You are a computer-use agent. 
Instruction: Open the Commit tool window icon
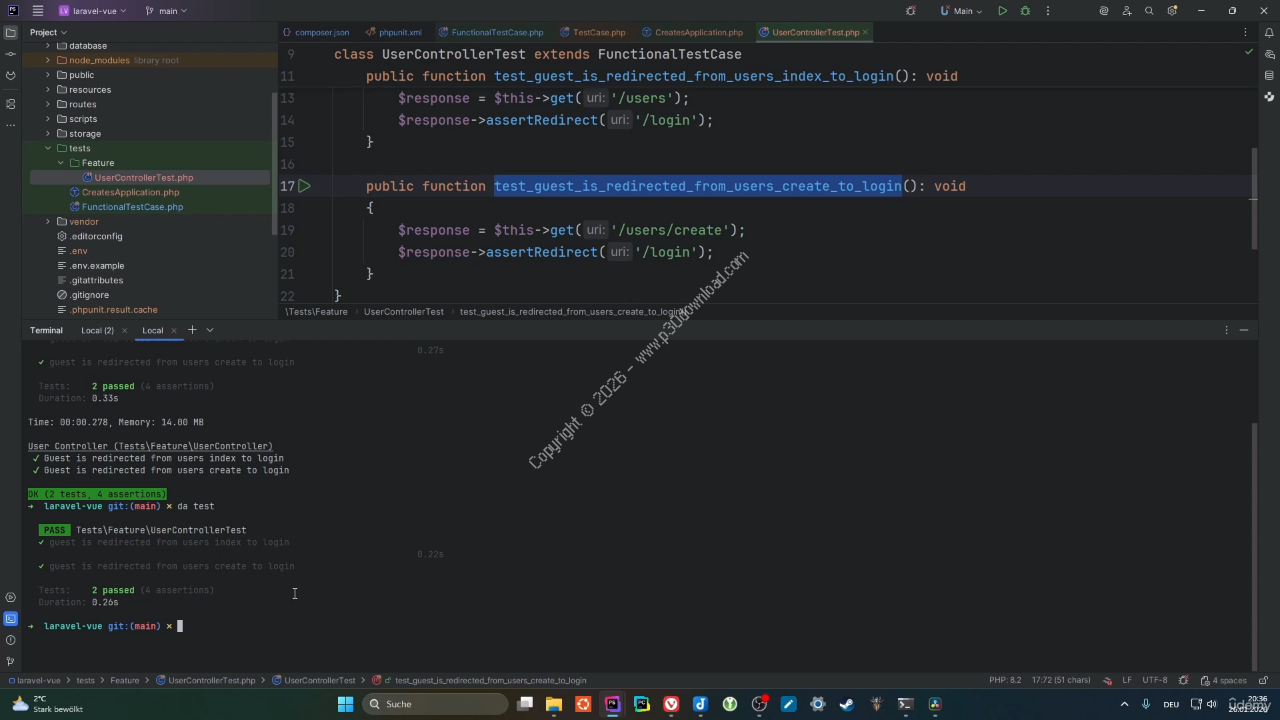(x=11, y=54)
